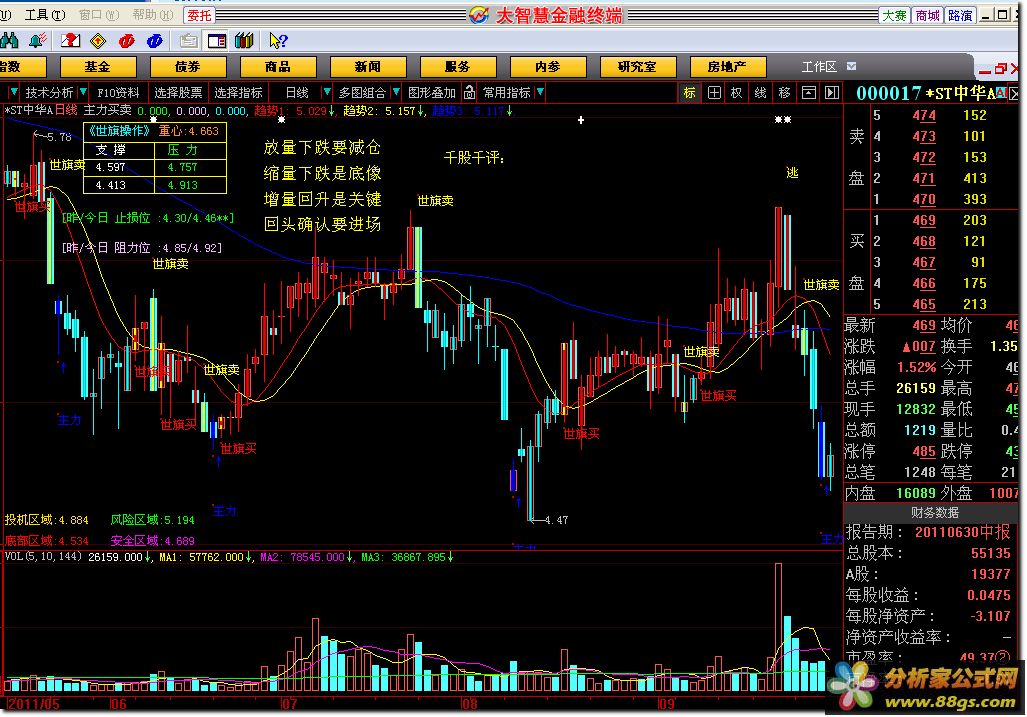The width and height of the screenshot is (1027, 717).
Task: Toggle the side panel layout icon
Action: 217,41
